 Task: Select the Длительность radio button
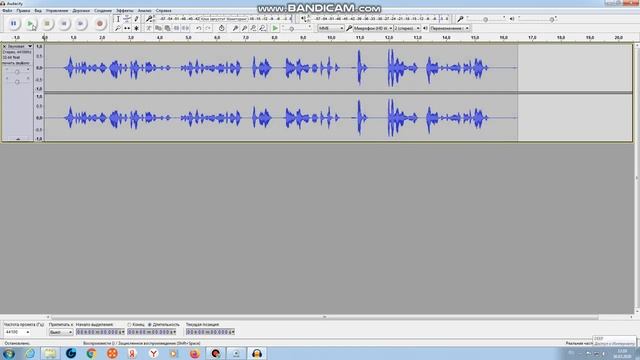(x=149, y=324)
